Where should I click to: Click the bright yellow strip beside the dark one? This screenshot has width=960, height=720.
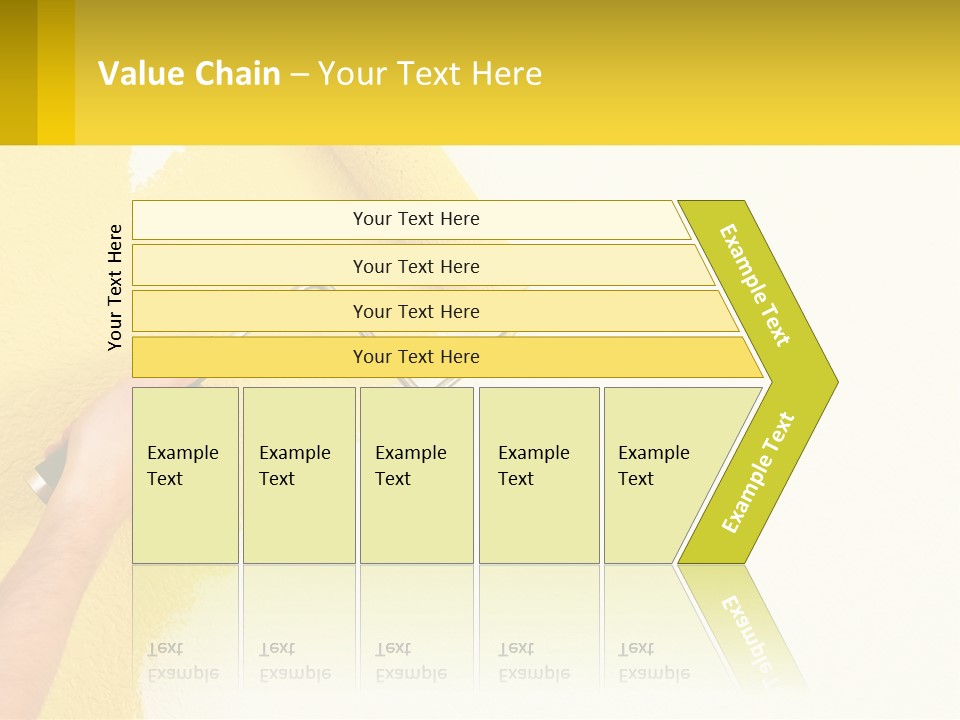click(56, 72)
